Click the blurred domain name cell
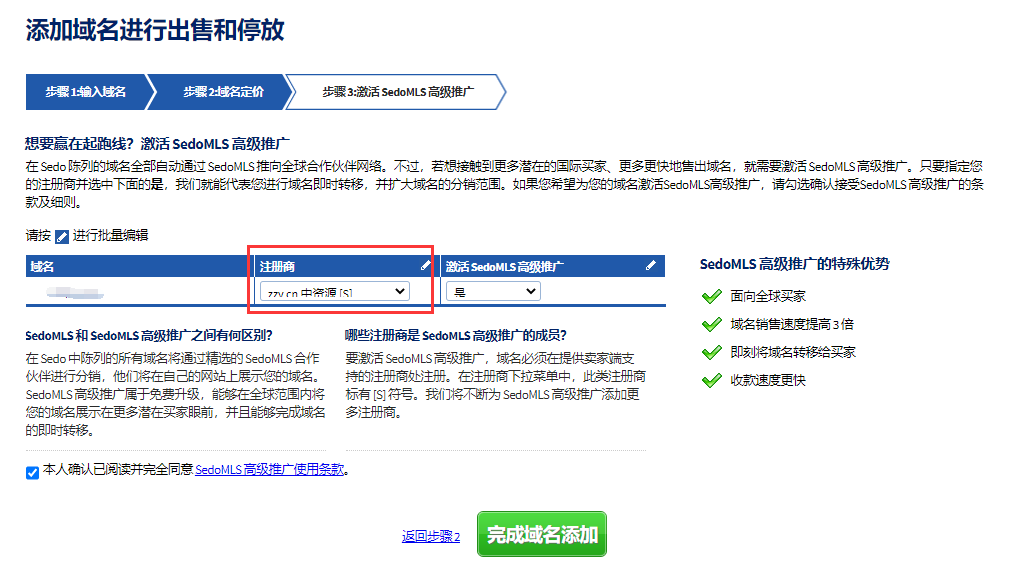 tap(75, 293)
